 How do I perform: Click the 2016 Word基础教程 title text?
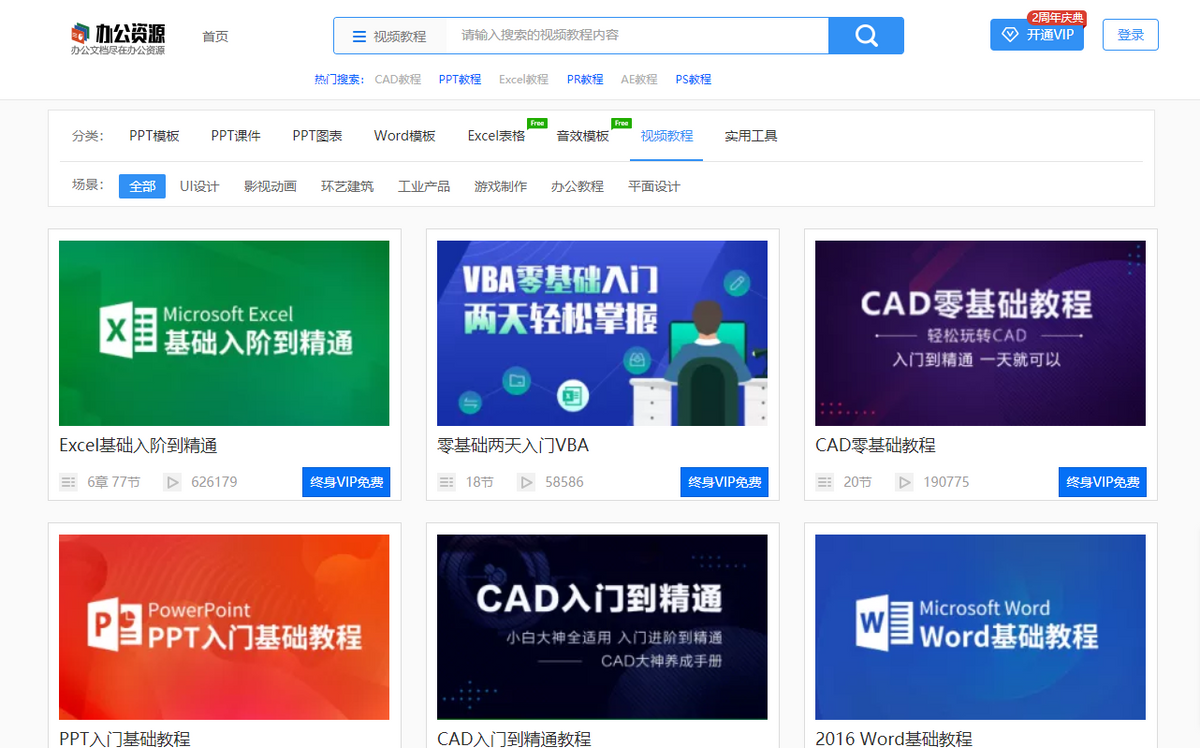point(894,739)
